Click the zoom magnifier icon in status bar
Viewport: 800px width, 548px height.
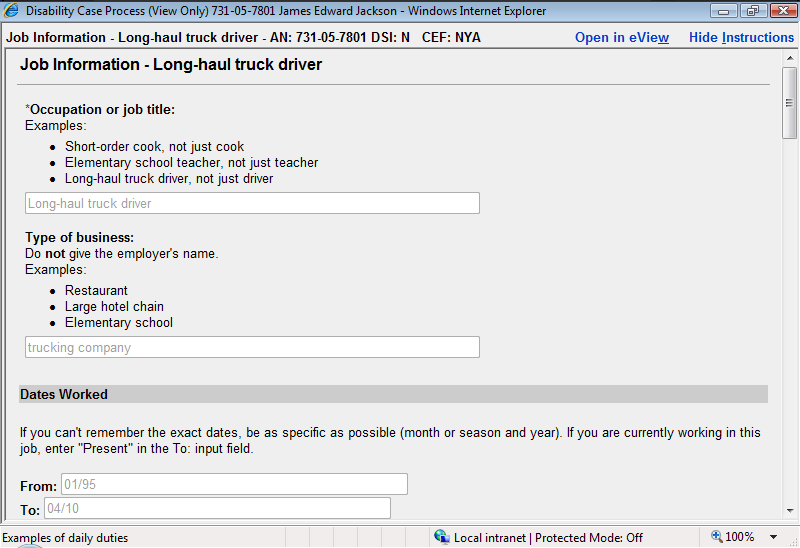click(x=716, y=537)
